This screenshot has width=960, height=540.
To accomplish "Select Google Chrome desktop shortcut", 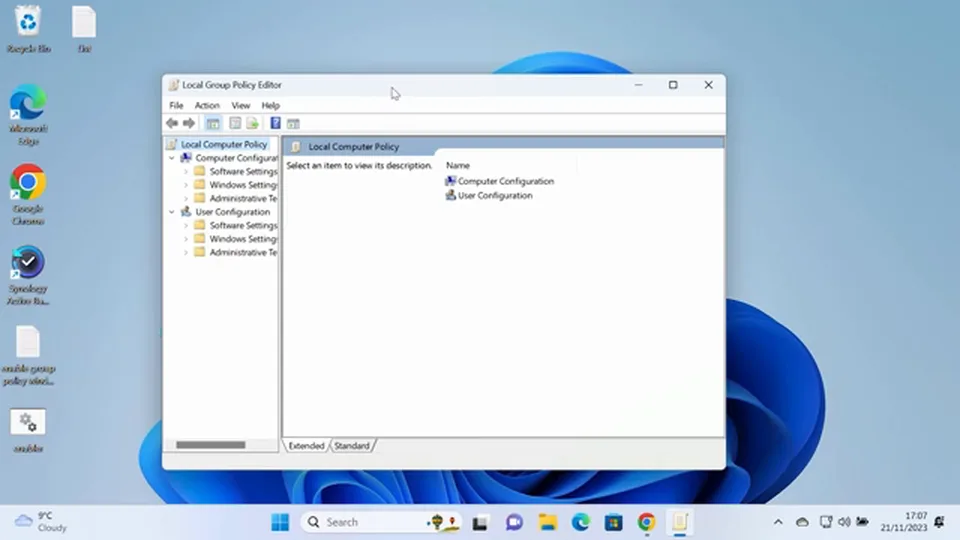I will click(28, 194).
